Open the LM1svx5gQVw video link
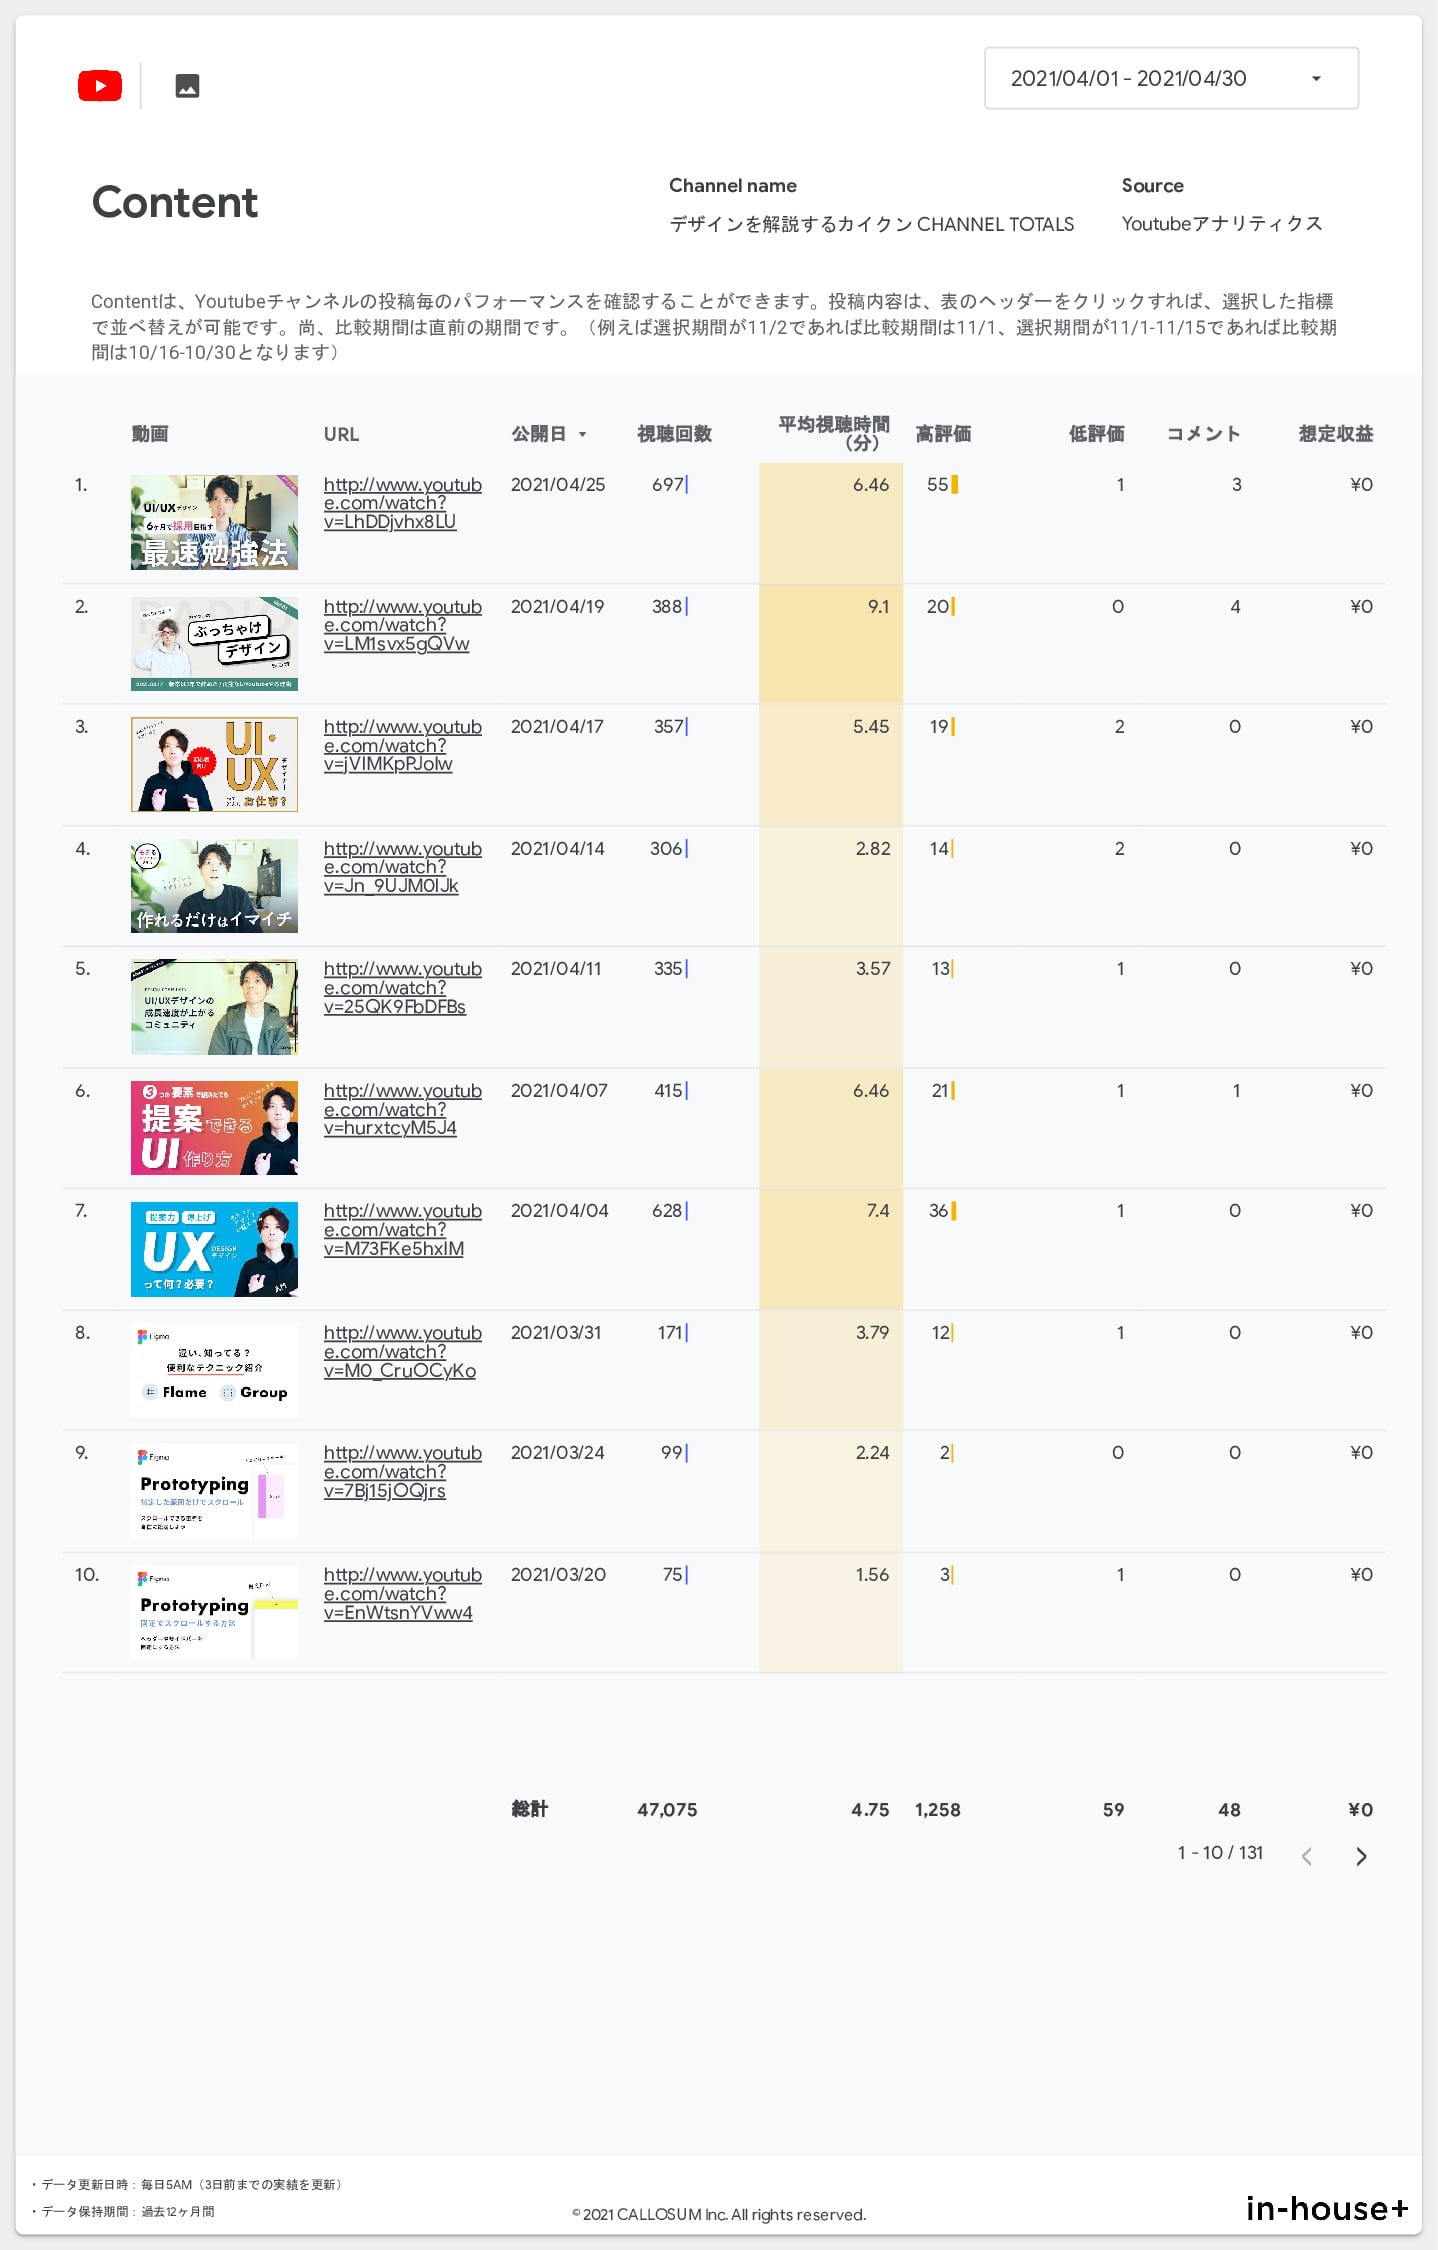 (402, 625)
